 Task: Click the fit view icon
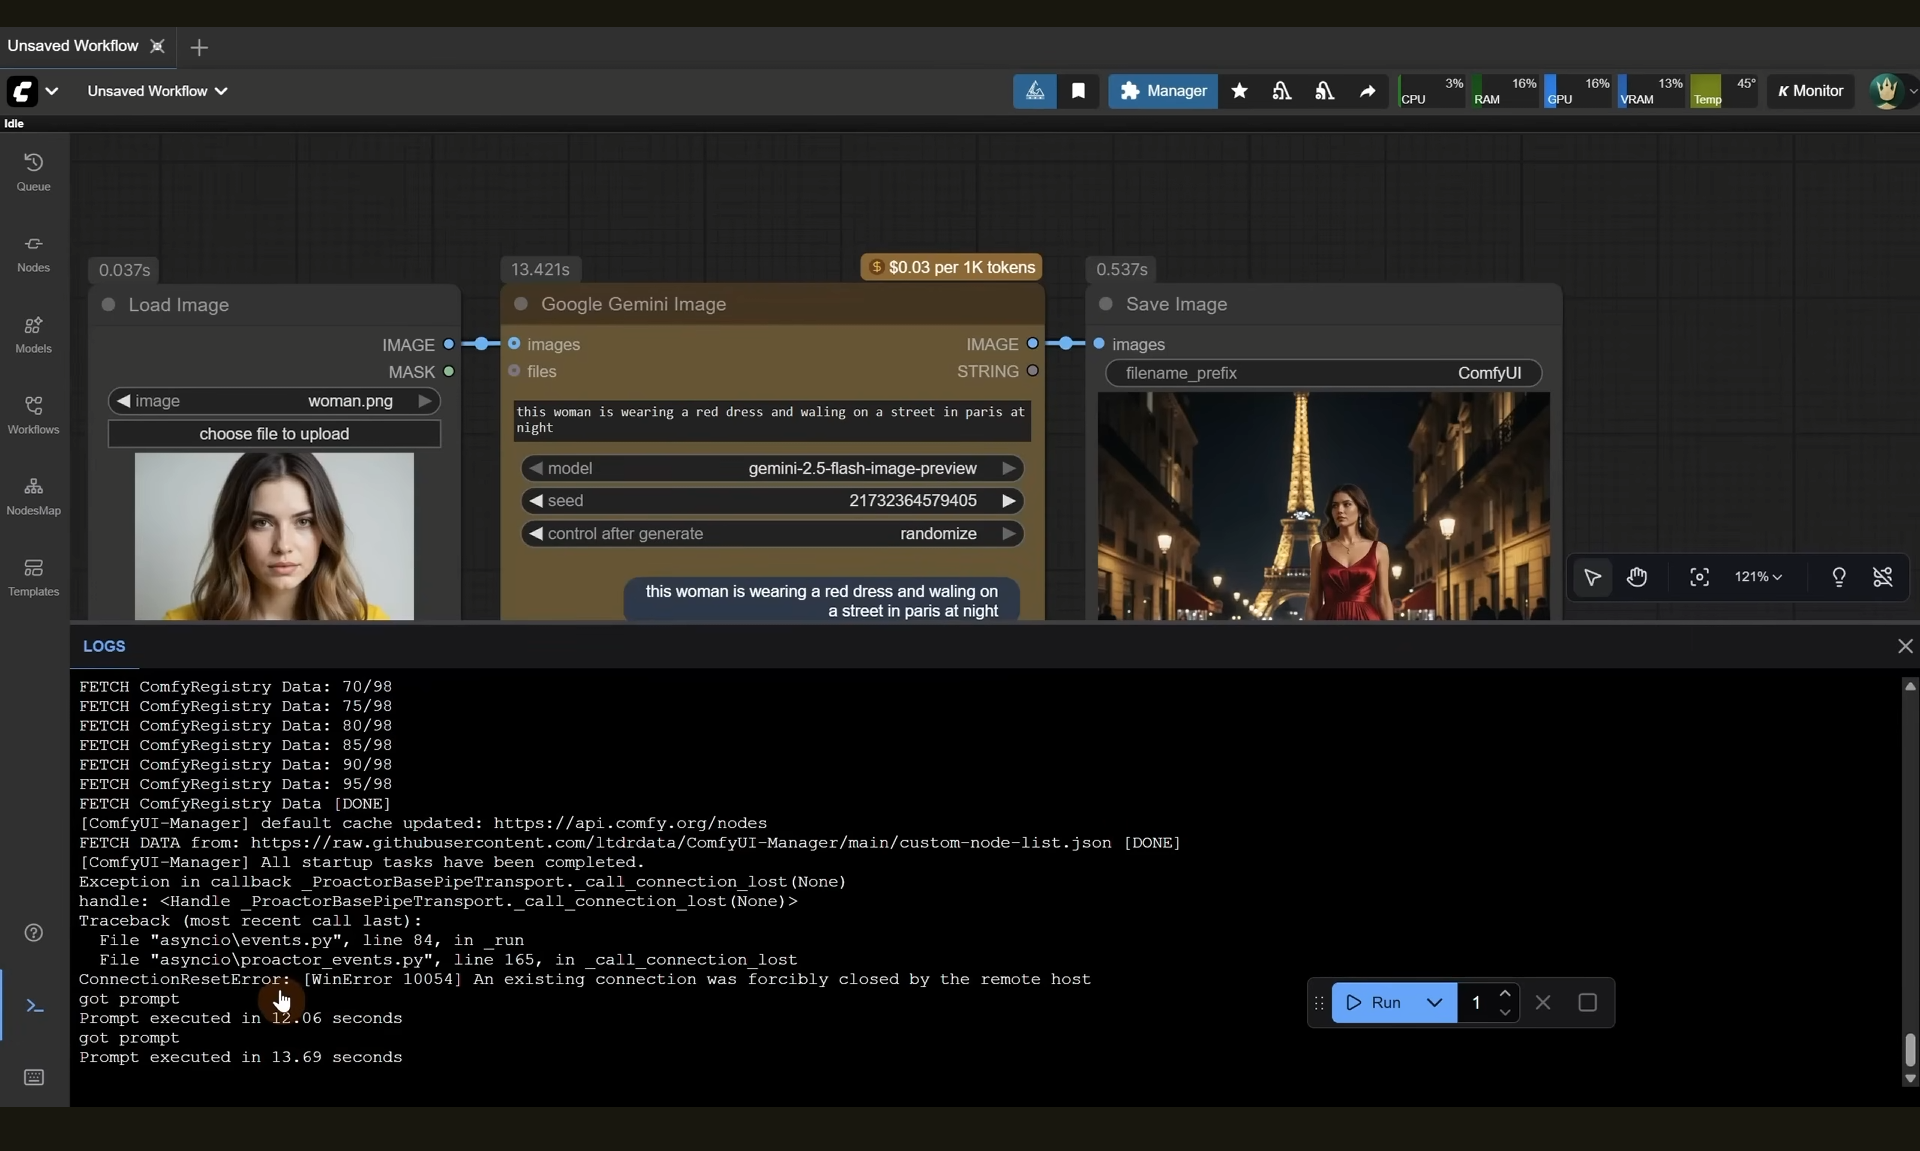pyautogui.click(x=1699, y=577)
